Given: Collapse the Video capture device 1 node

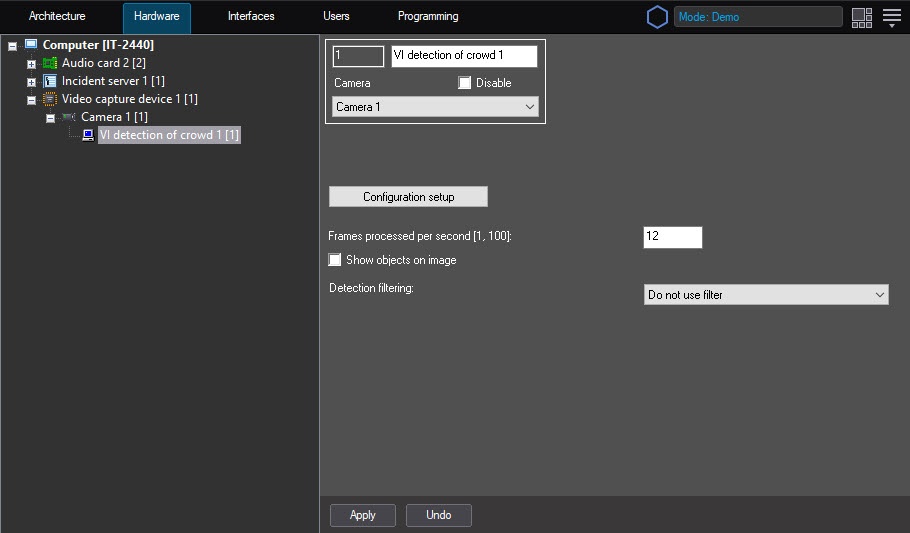Looking at the screenshot, I should [31, 100].
